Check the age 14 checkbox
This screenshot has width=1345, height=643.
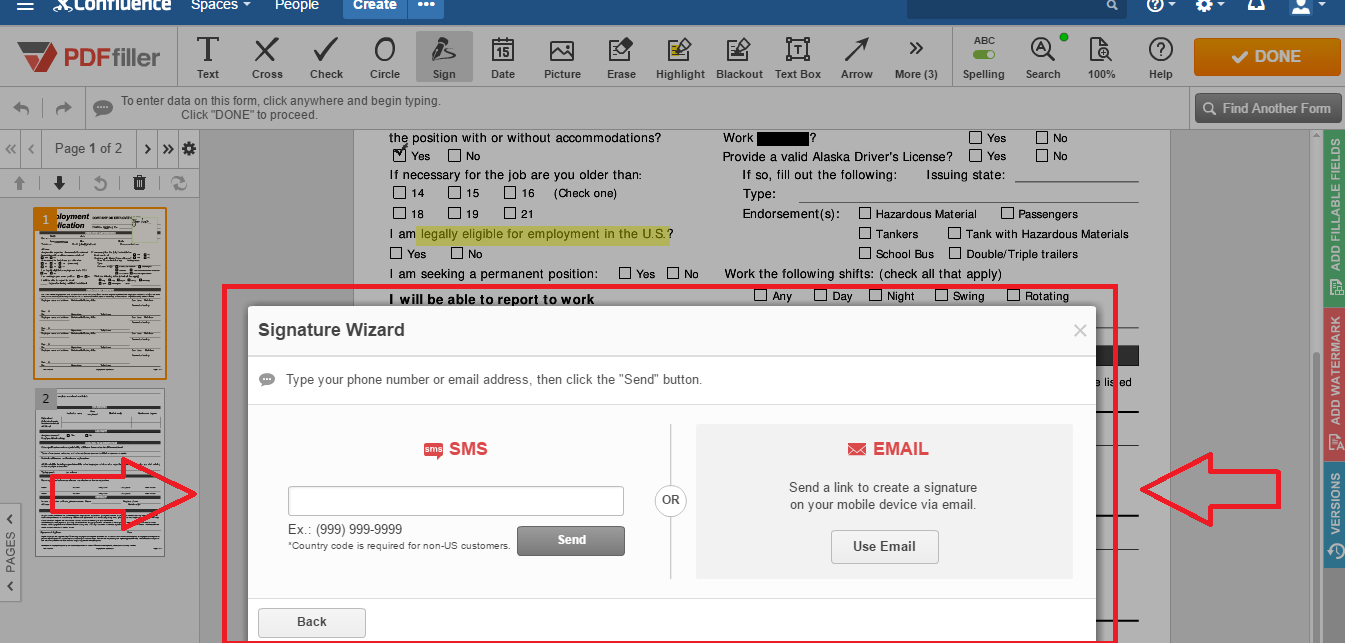click(400, 193)
